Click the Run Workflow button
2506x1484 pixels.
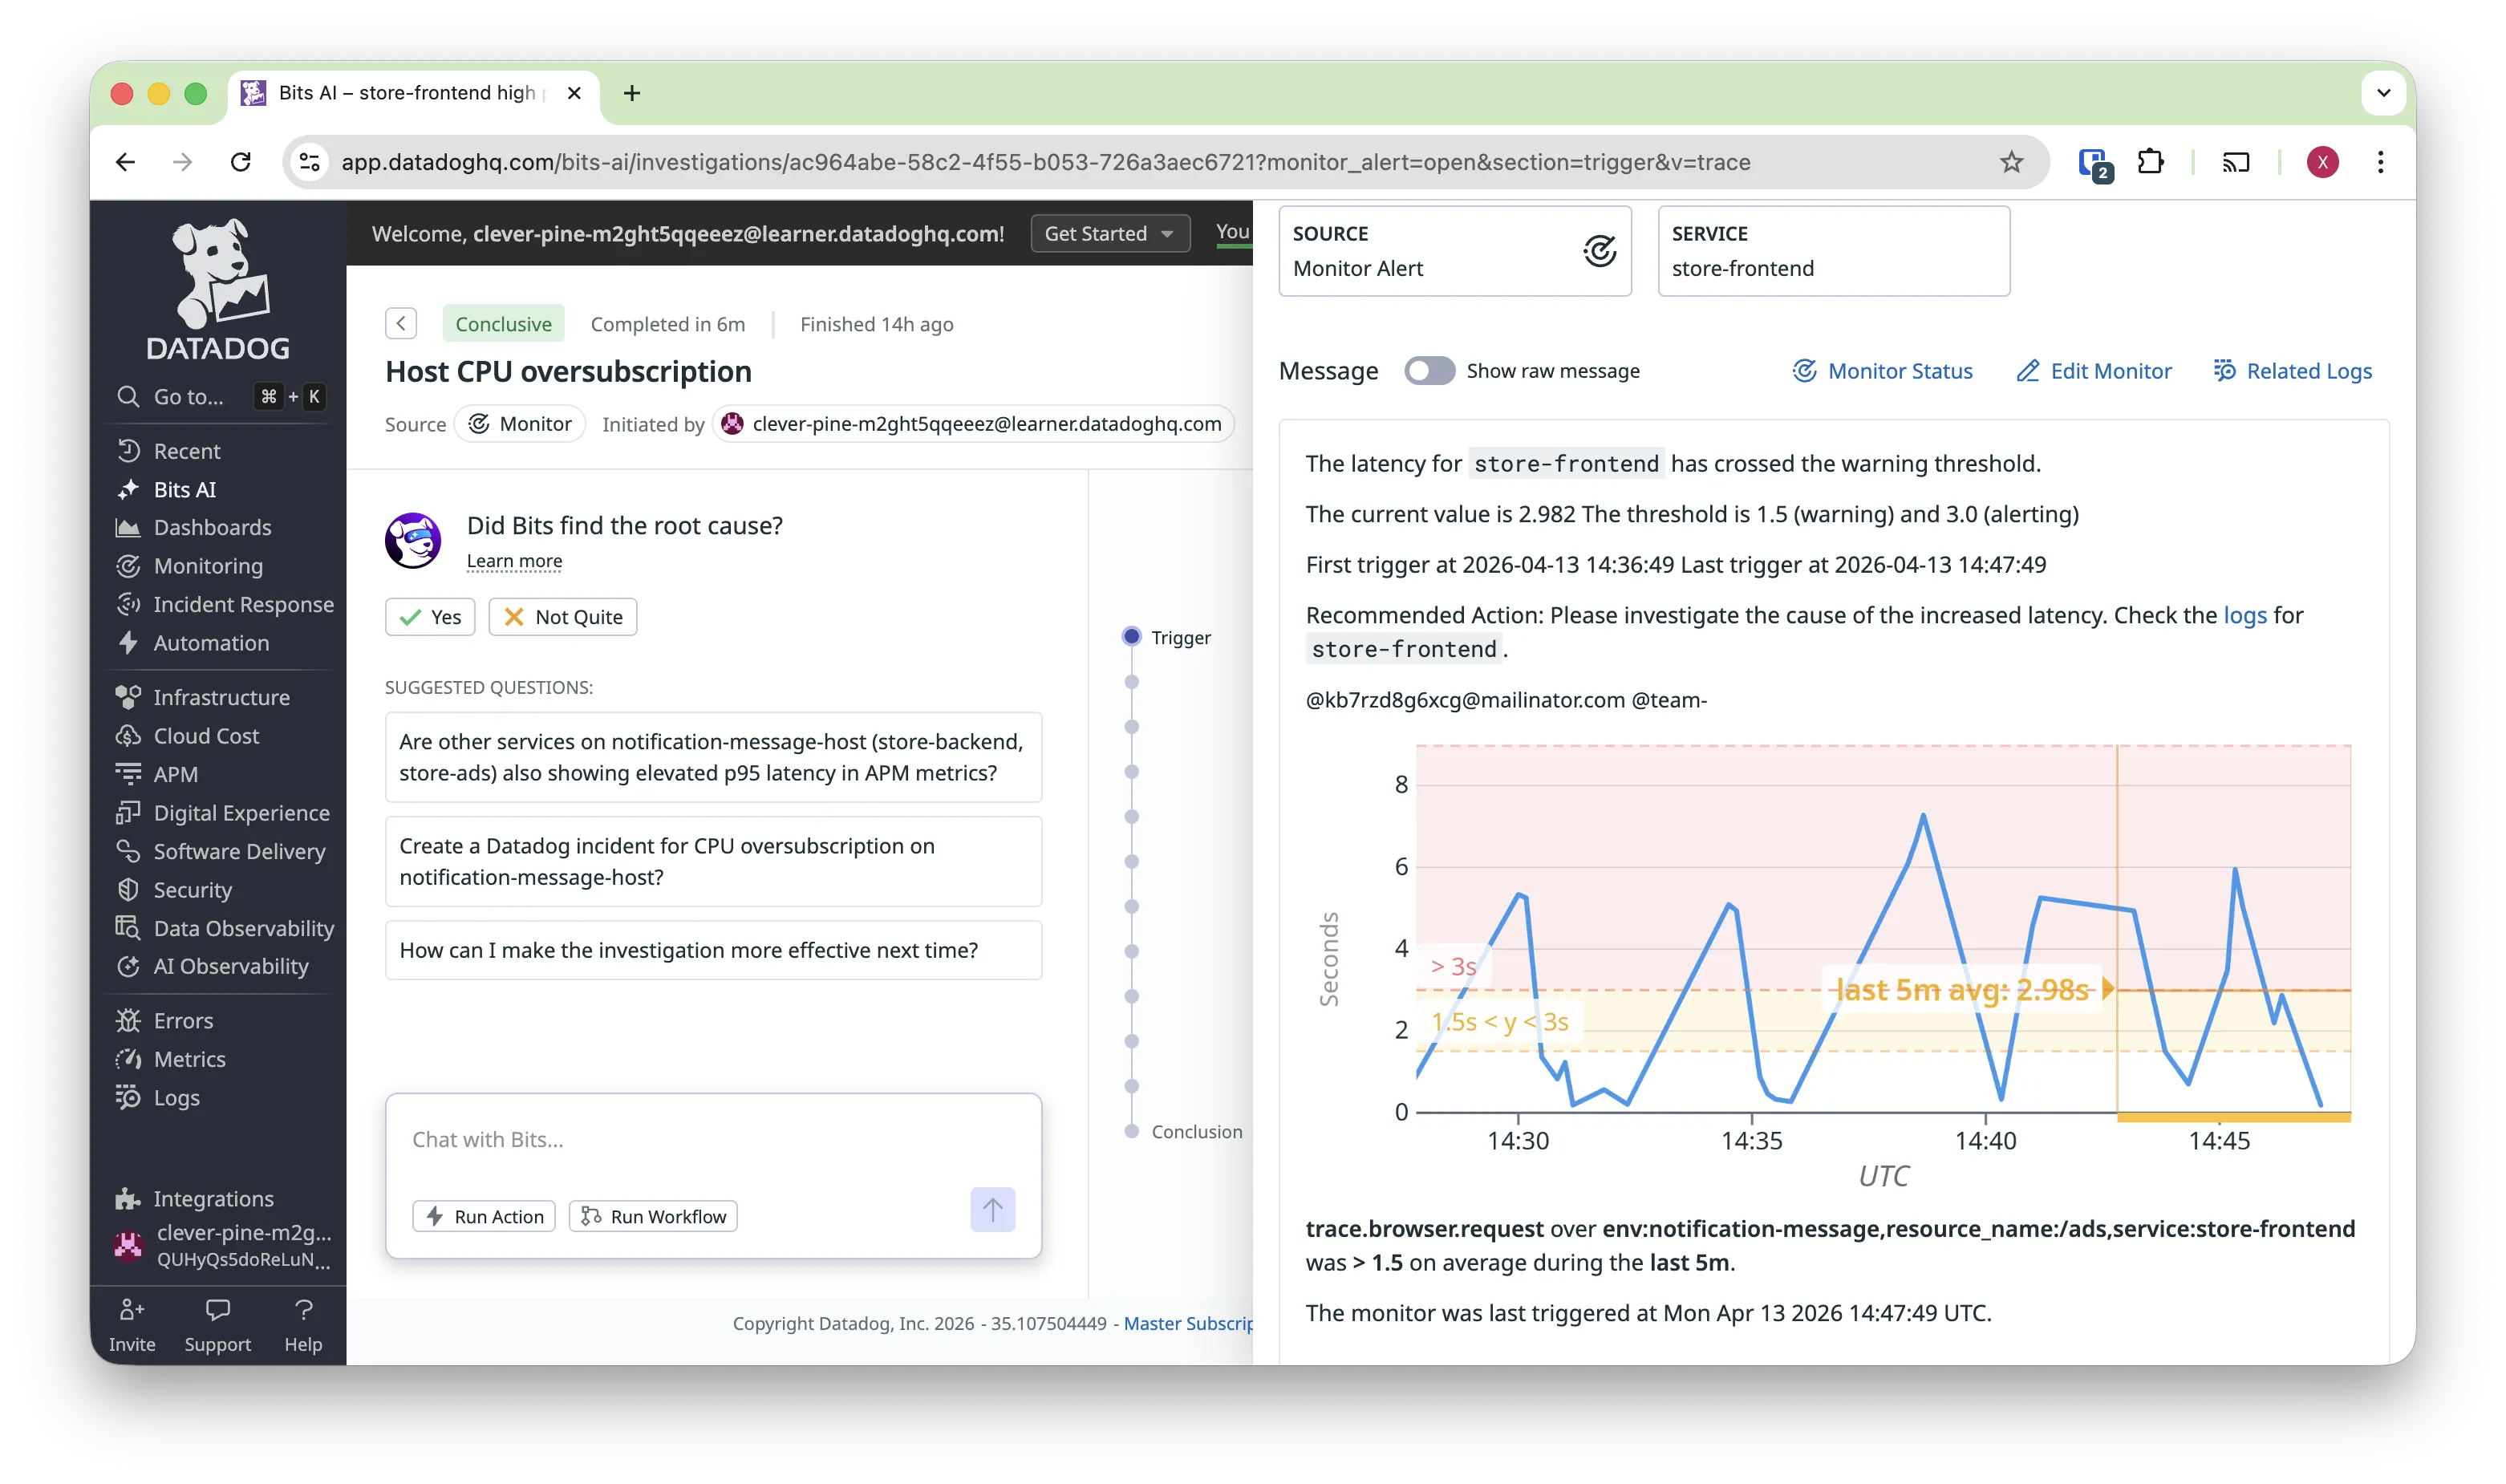(x=654, y=1216)
